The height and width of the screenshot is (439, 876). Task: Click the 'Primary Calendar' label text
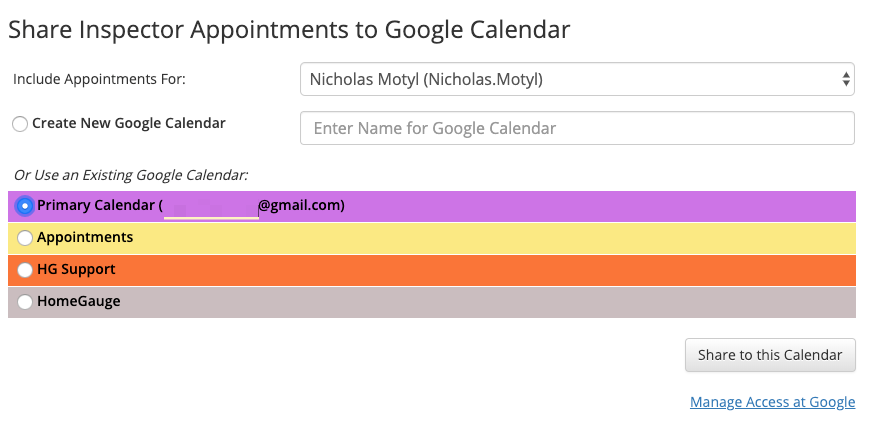pyautogui.click(x=95, y=206)
